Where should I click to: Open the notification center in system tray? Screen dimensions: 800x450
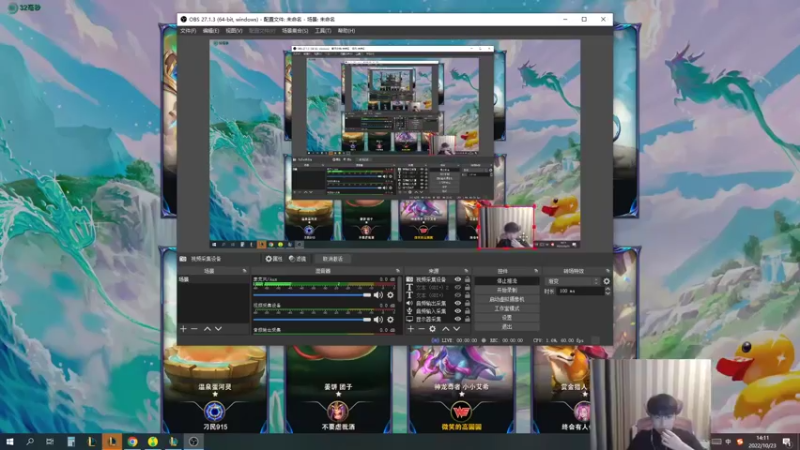click(787, 441)
